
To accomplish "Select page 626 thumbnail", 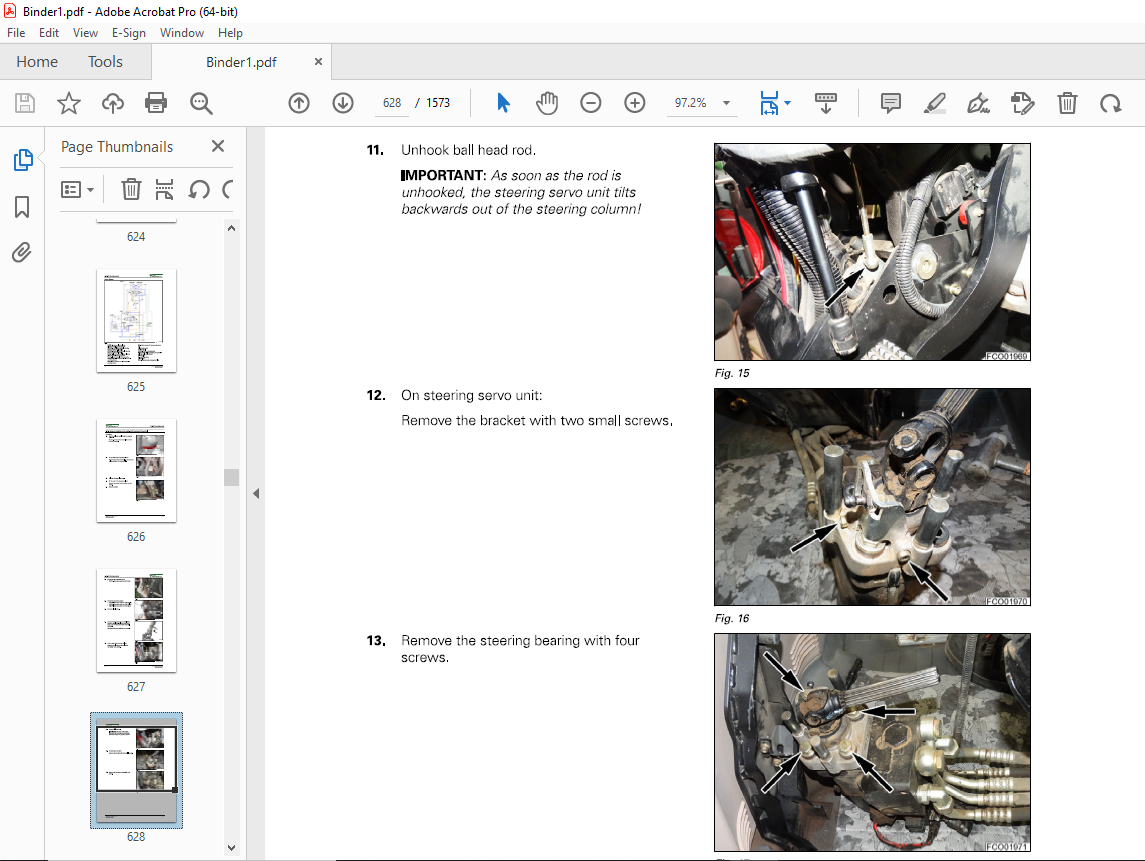I will pyautogui.click(x=136, y=470).
